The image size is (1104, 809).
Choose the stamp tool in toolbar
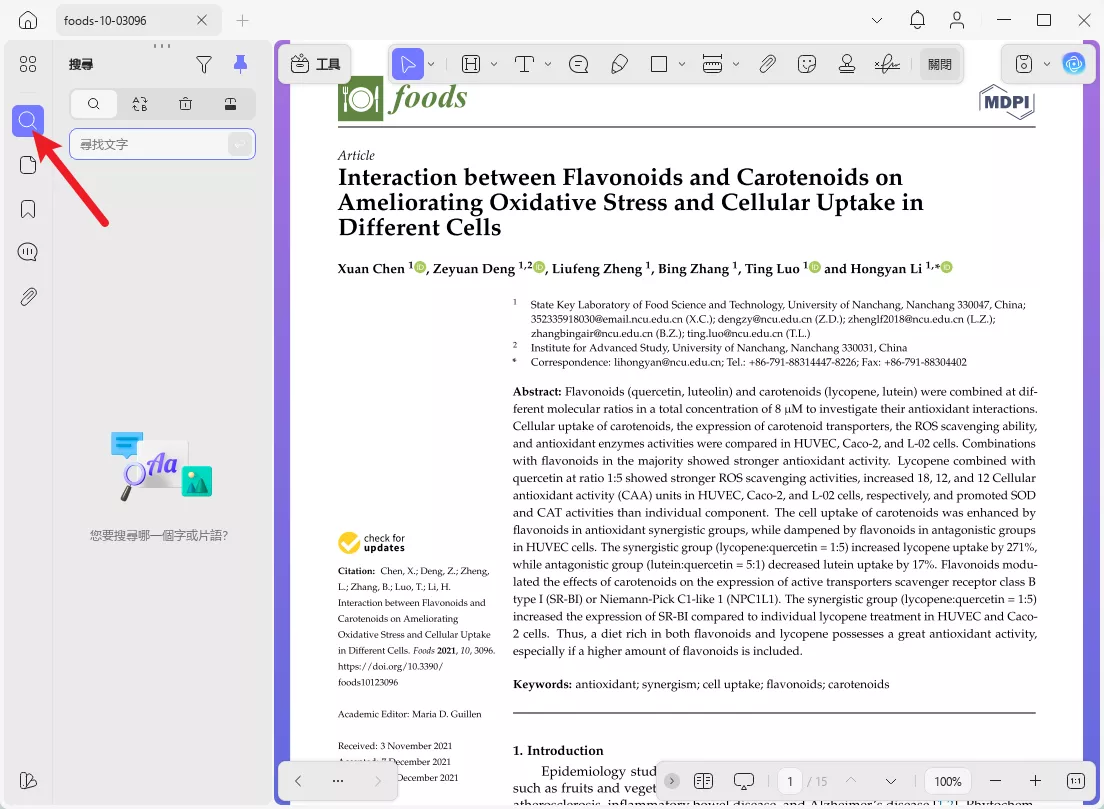847,65
